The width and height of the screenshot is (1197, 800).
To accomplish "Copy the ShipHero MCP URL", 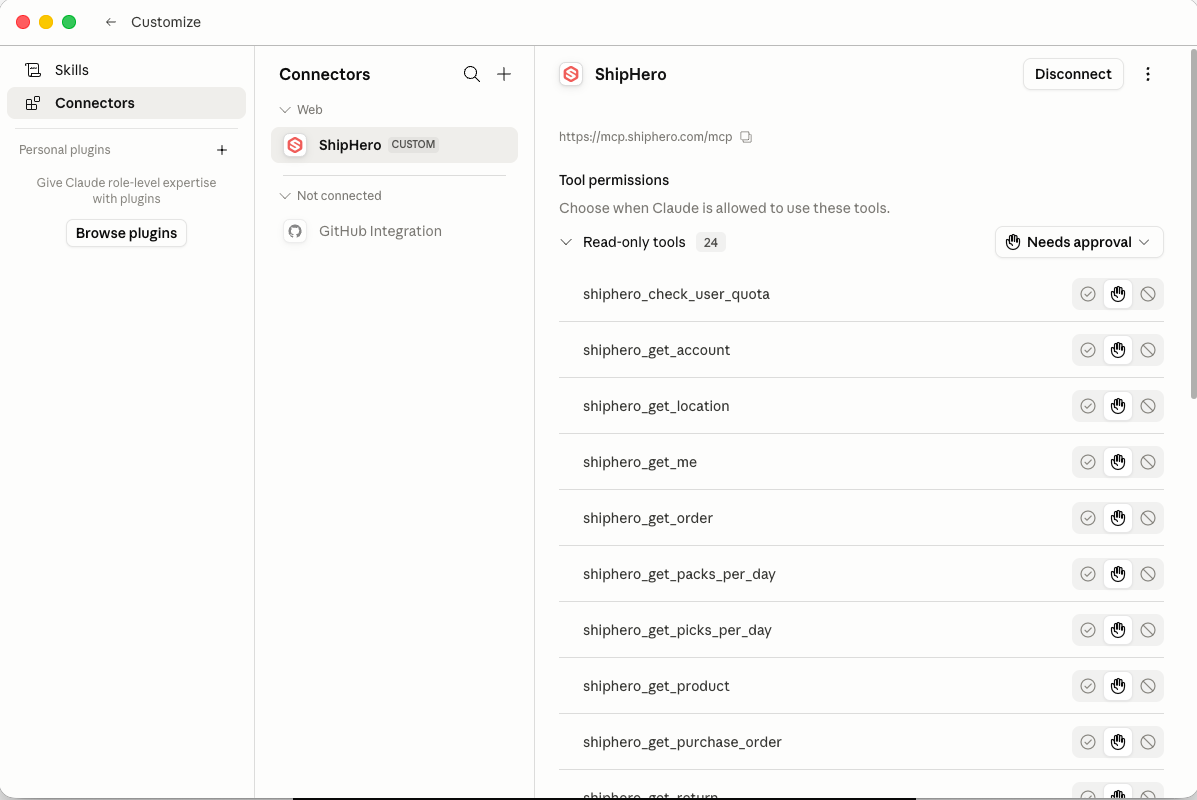I will tap(746, 137).
